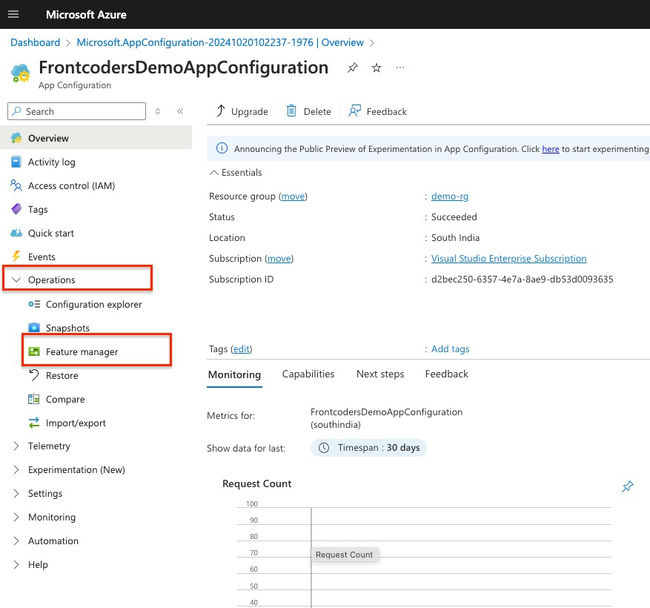Click the Feedback person icon in toolbar
This screenshot has height=608, width=650.
click(354, 111)
